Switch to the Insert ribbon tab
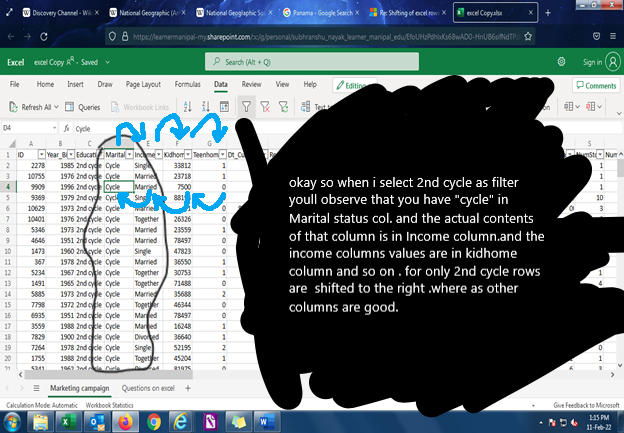624x433 pixels. coord(75,84)
